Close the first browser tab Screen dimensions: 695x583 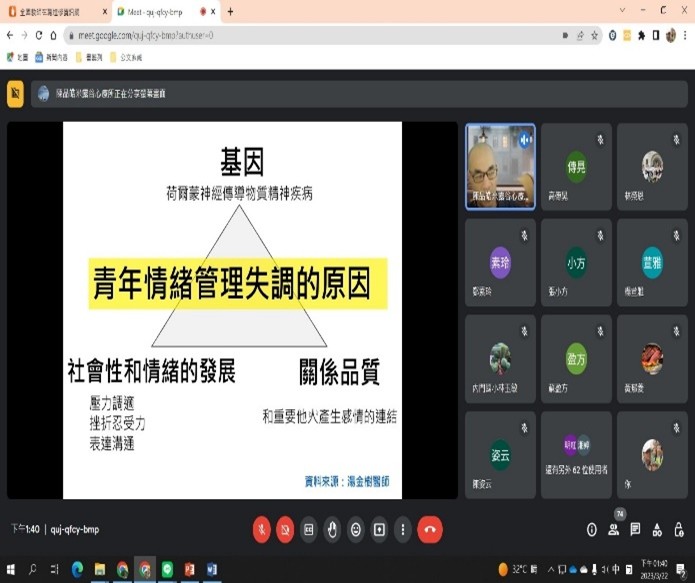click(x=105, y=12)
